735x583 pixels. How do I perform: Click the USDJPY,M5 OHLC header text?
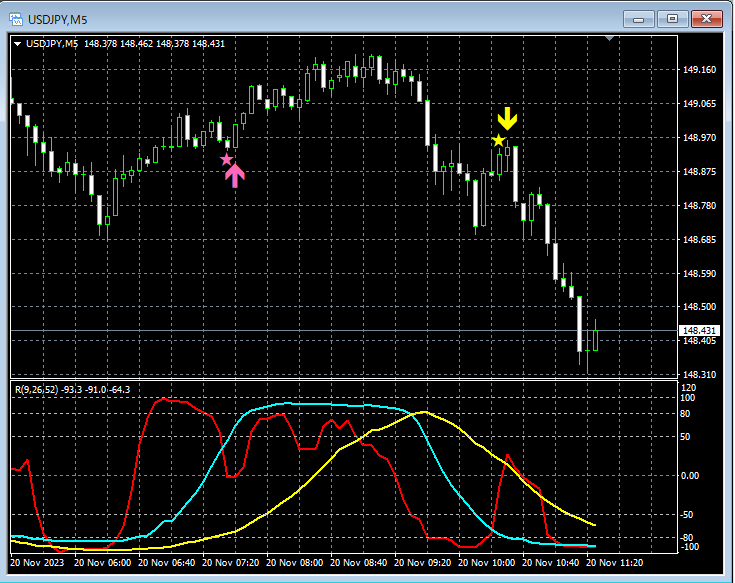(125, 44)
